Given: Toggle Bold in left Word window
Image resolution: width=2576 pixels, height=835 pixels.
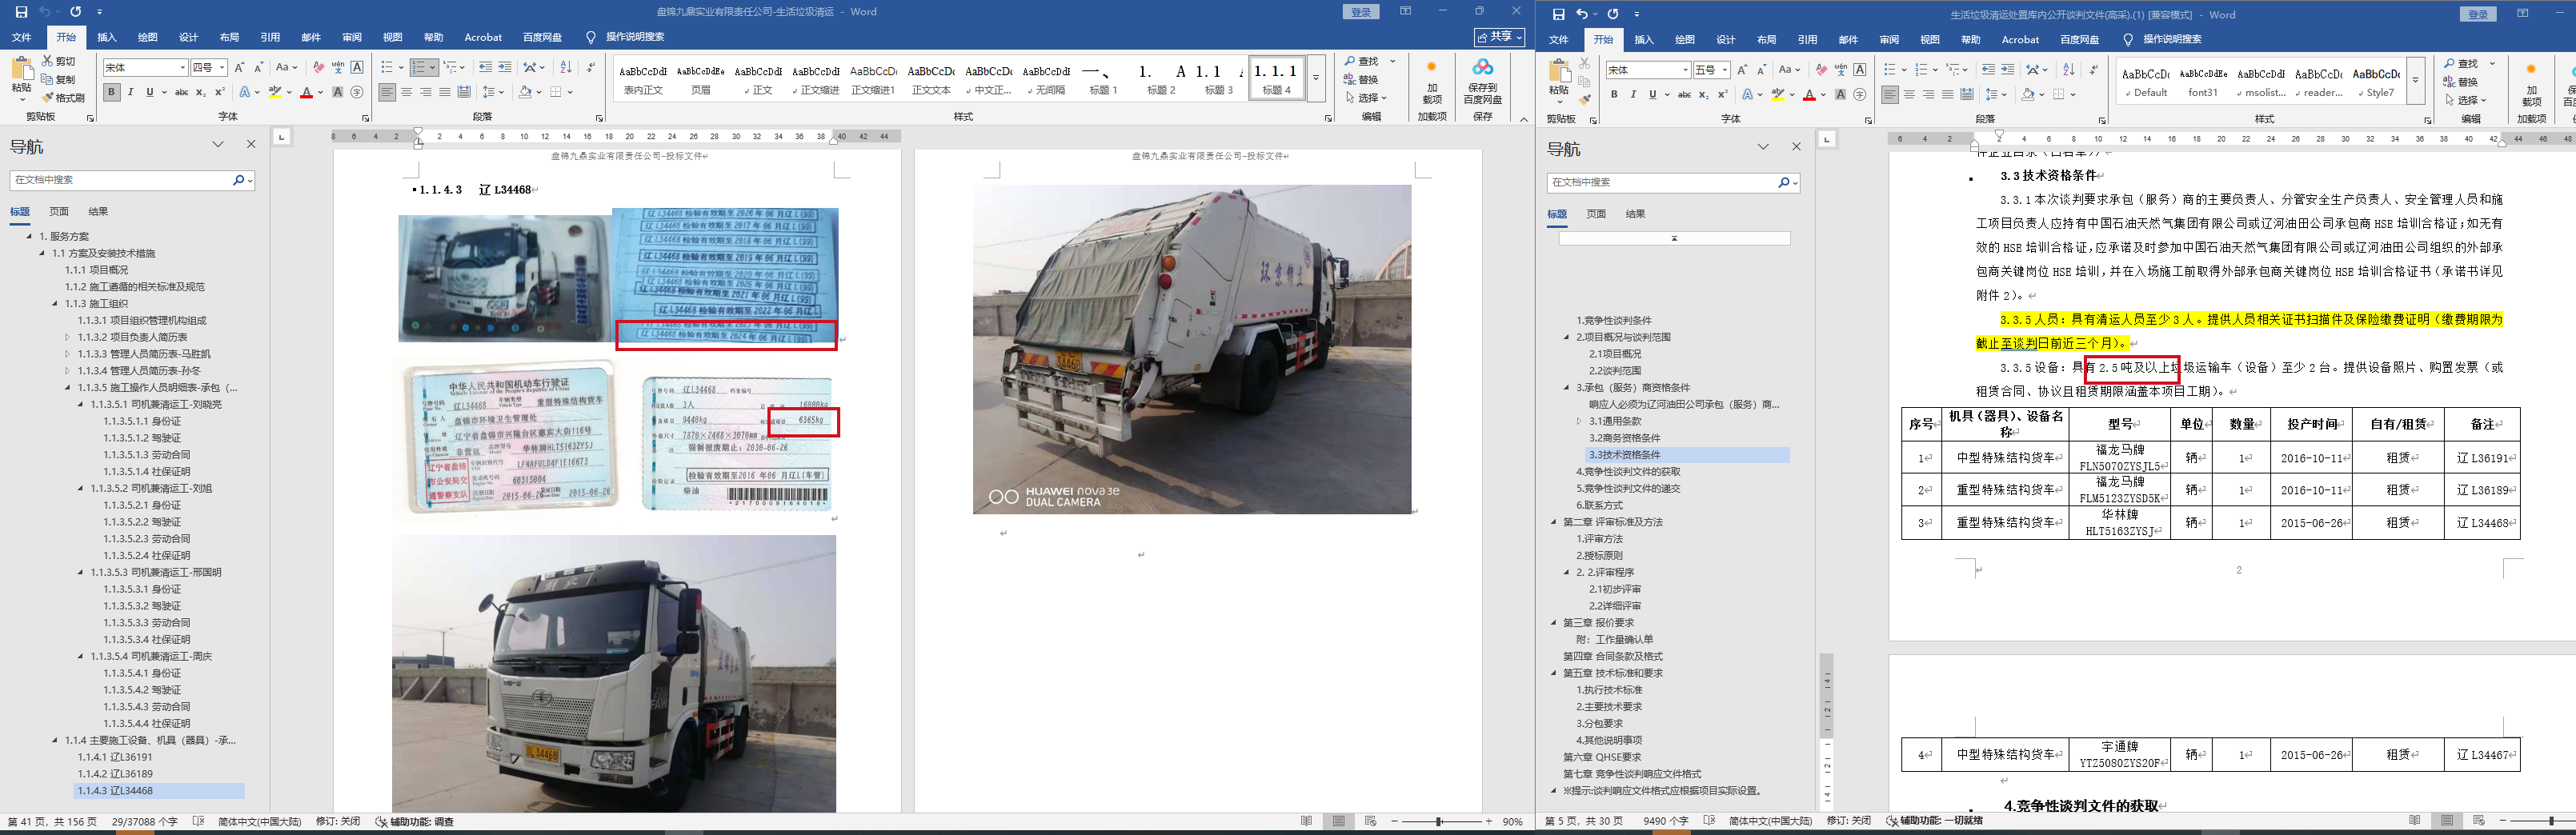Looking at the screenshot, I should point(112,93).
